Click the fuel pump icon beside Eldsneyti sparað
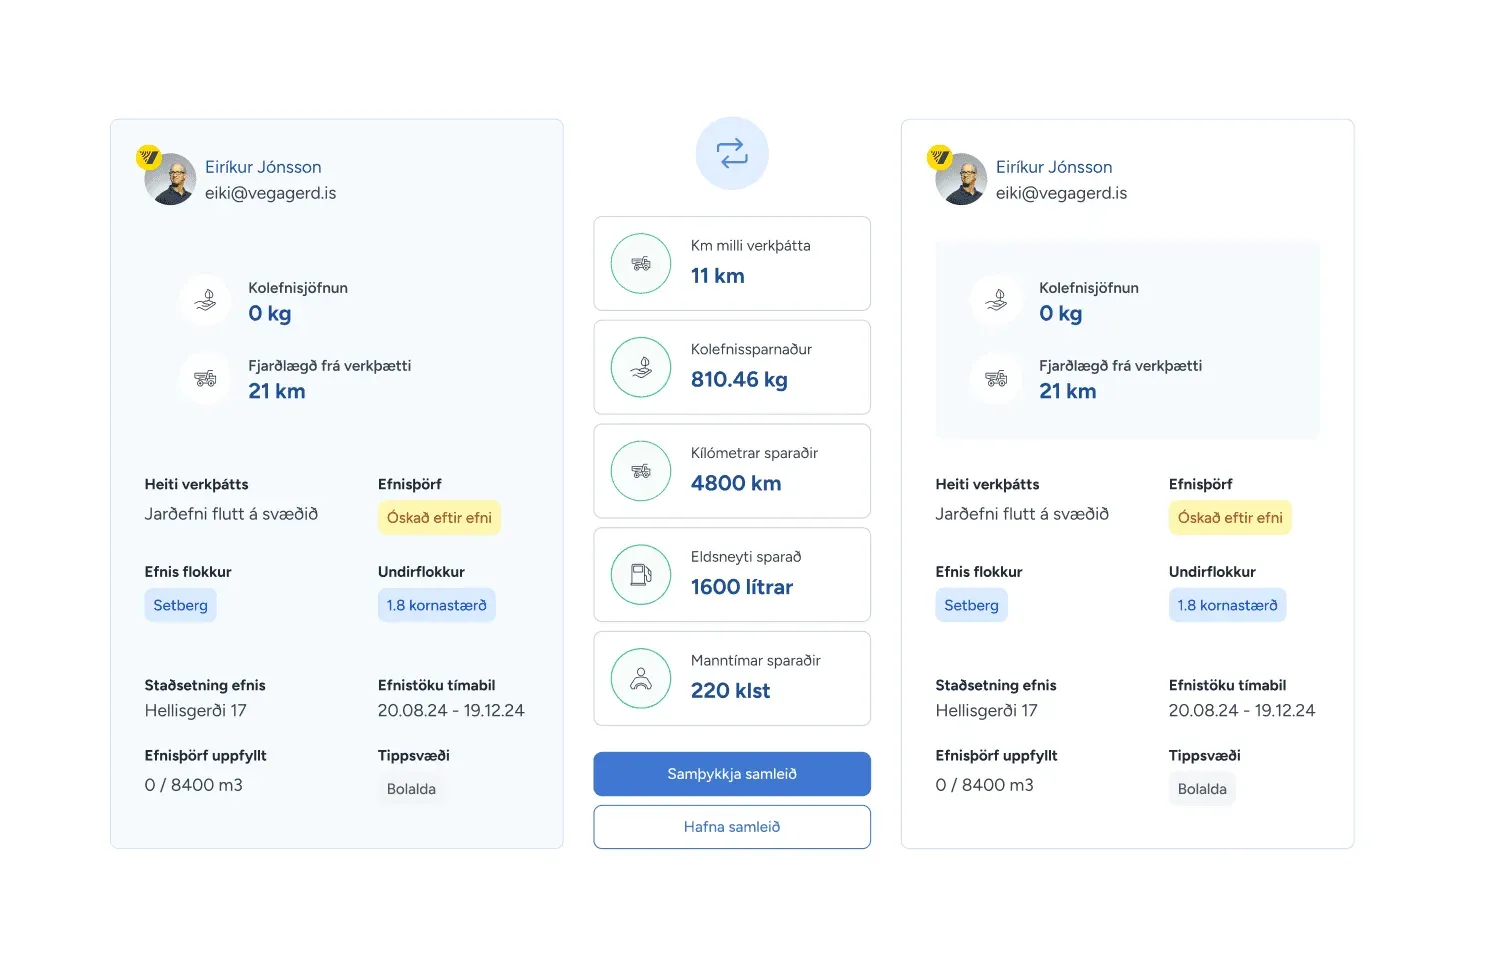 [641, 575]
